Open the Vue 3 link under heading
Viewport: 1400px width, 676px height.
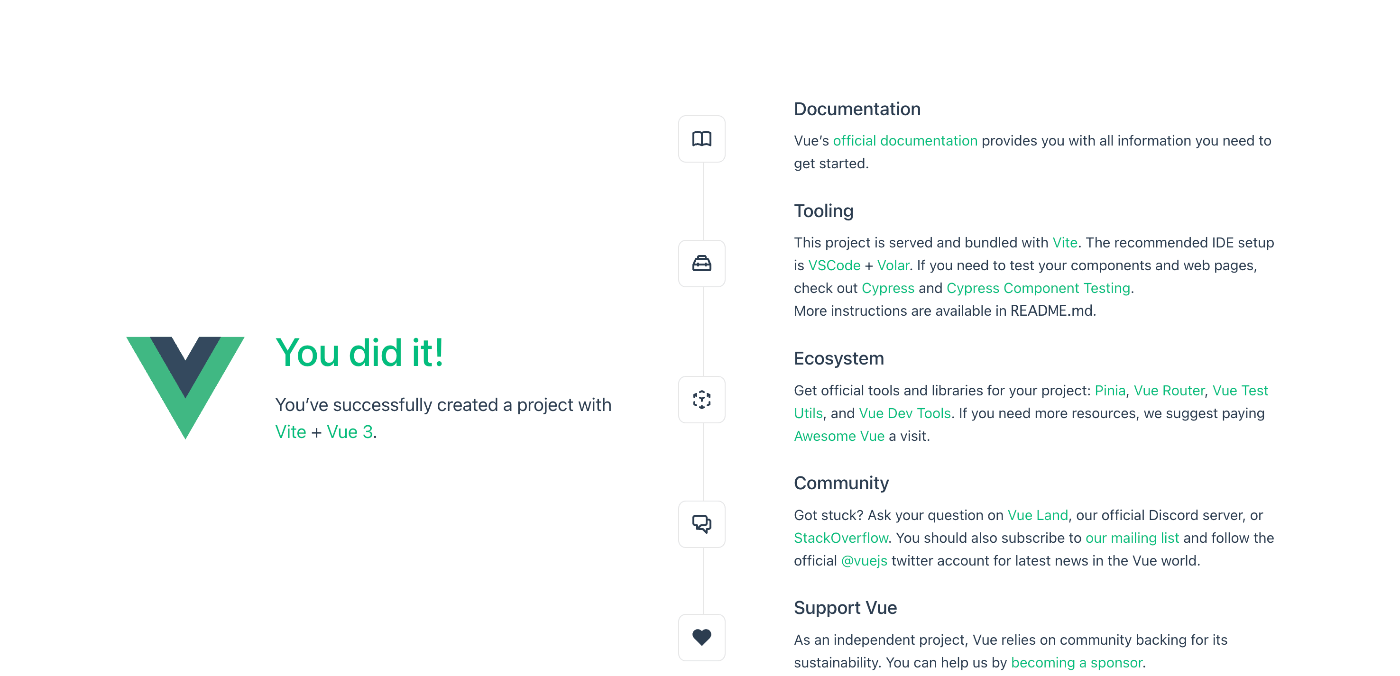(x=349, y=432)
